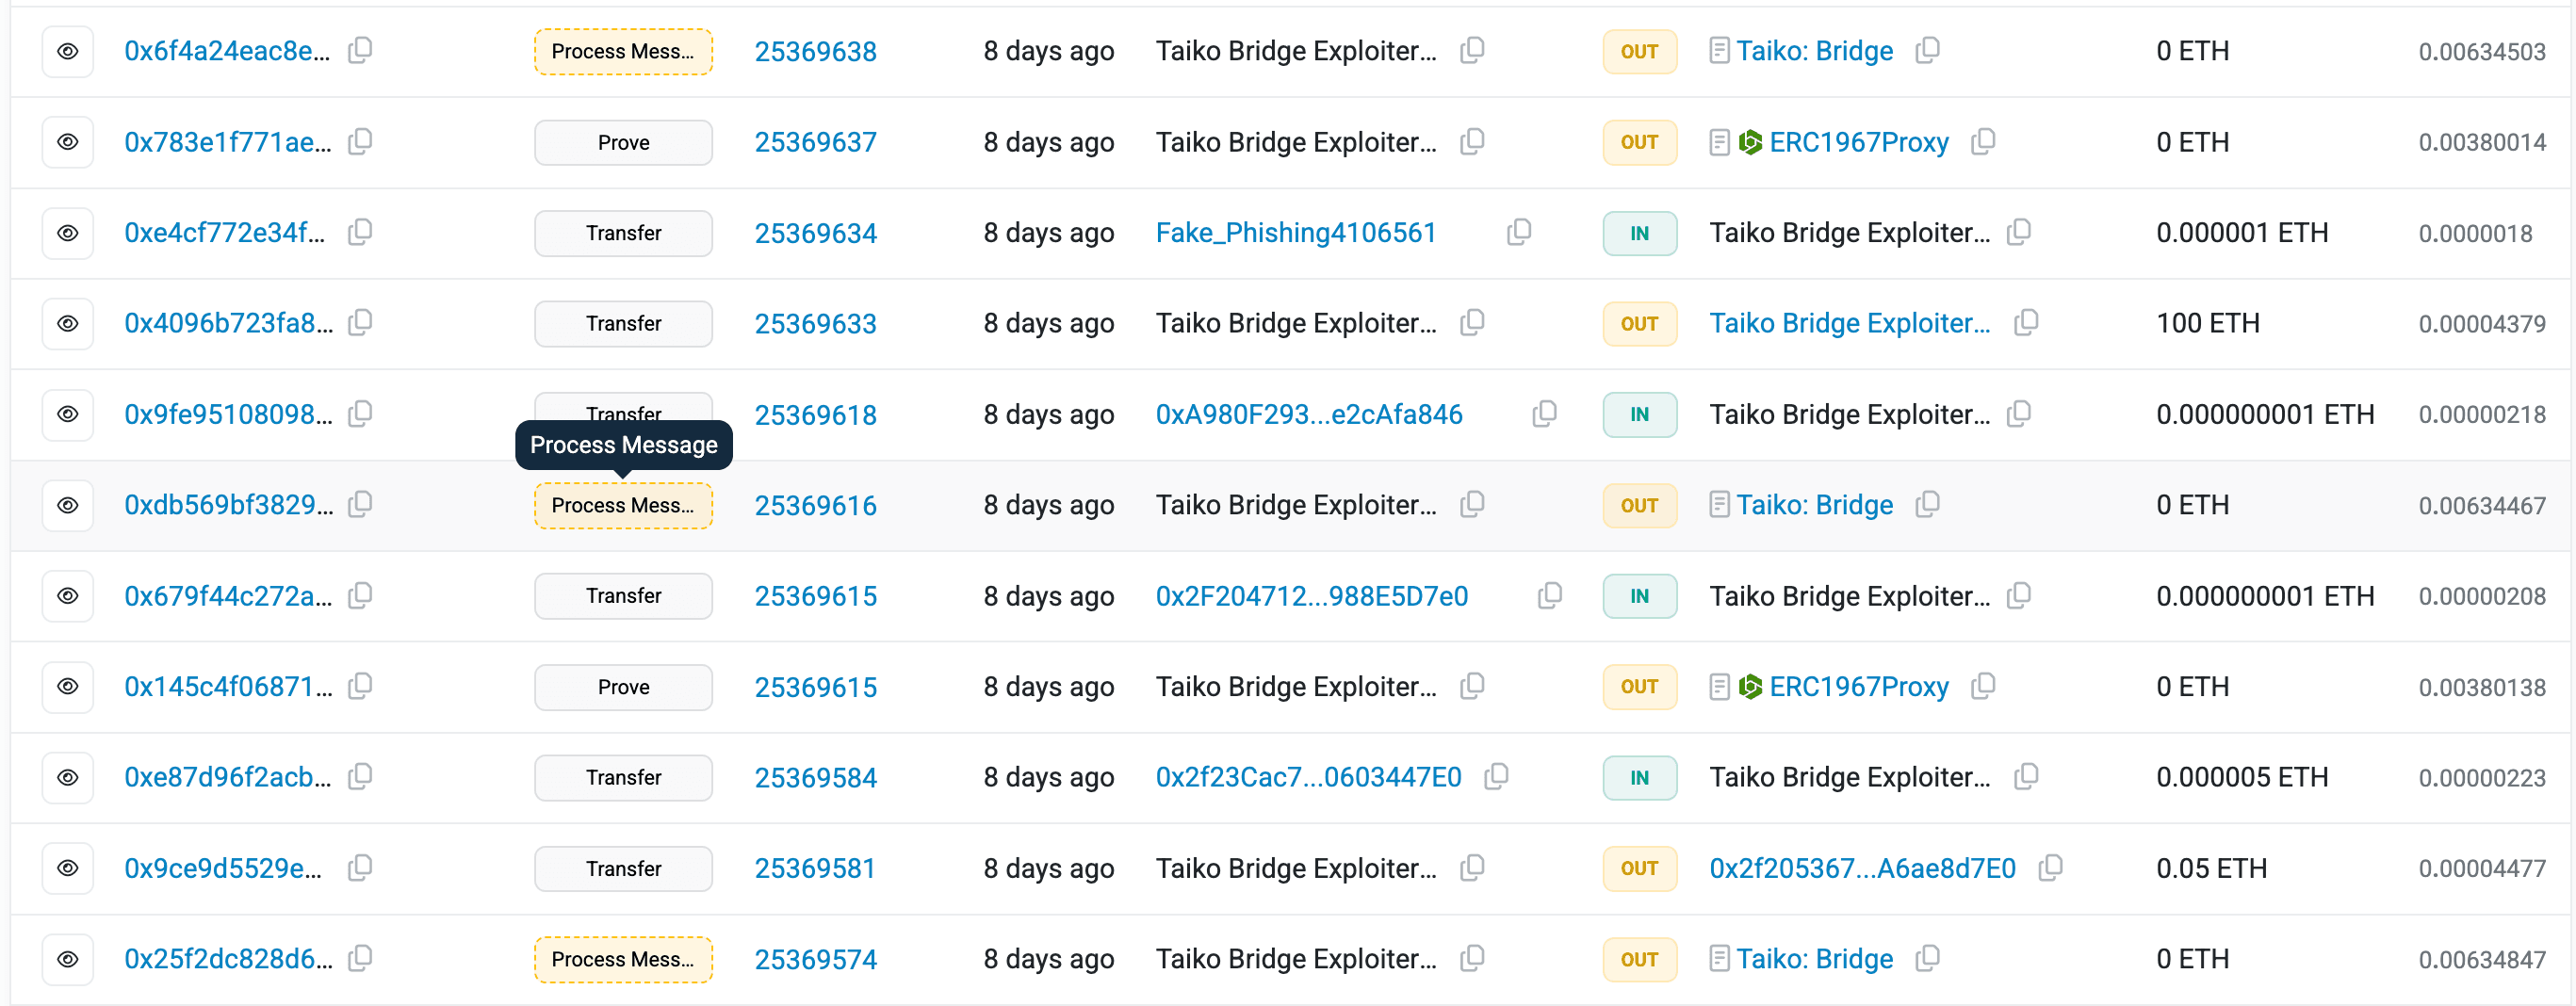2576x1006 pixels.
Task: Copy transaction hash 0x25f2dc828d6
Action: point(360,958)
